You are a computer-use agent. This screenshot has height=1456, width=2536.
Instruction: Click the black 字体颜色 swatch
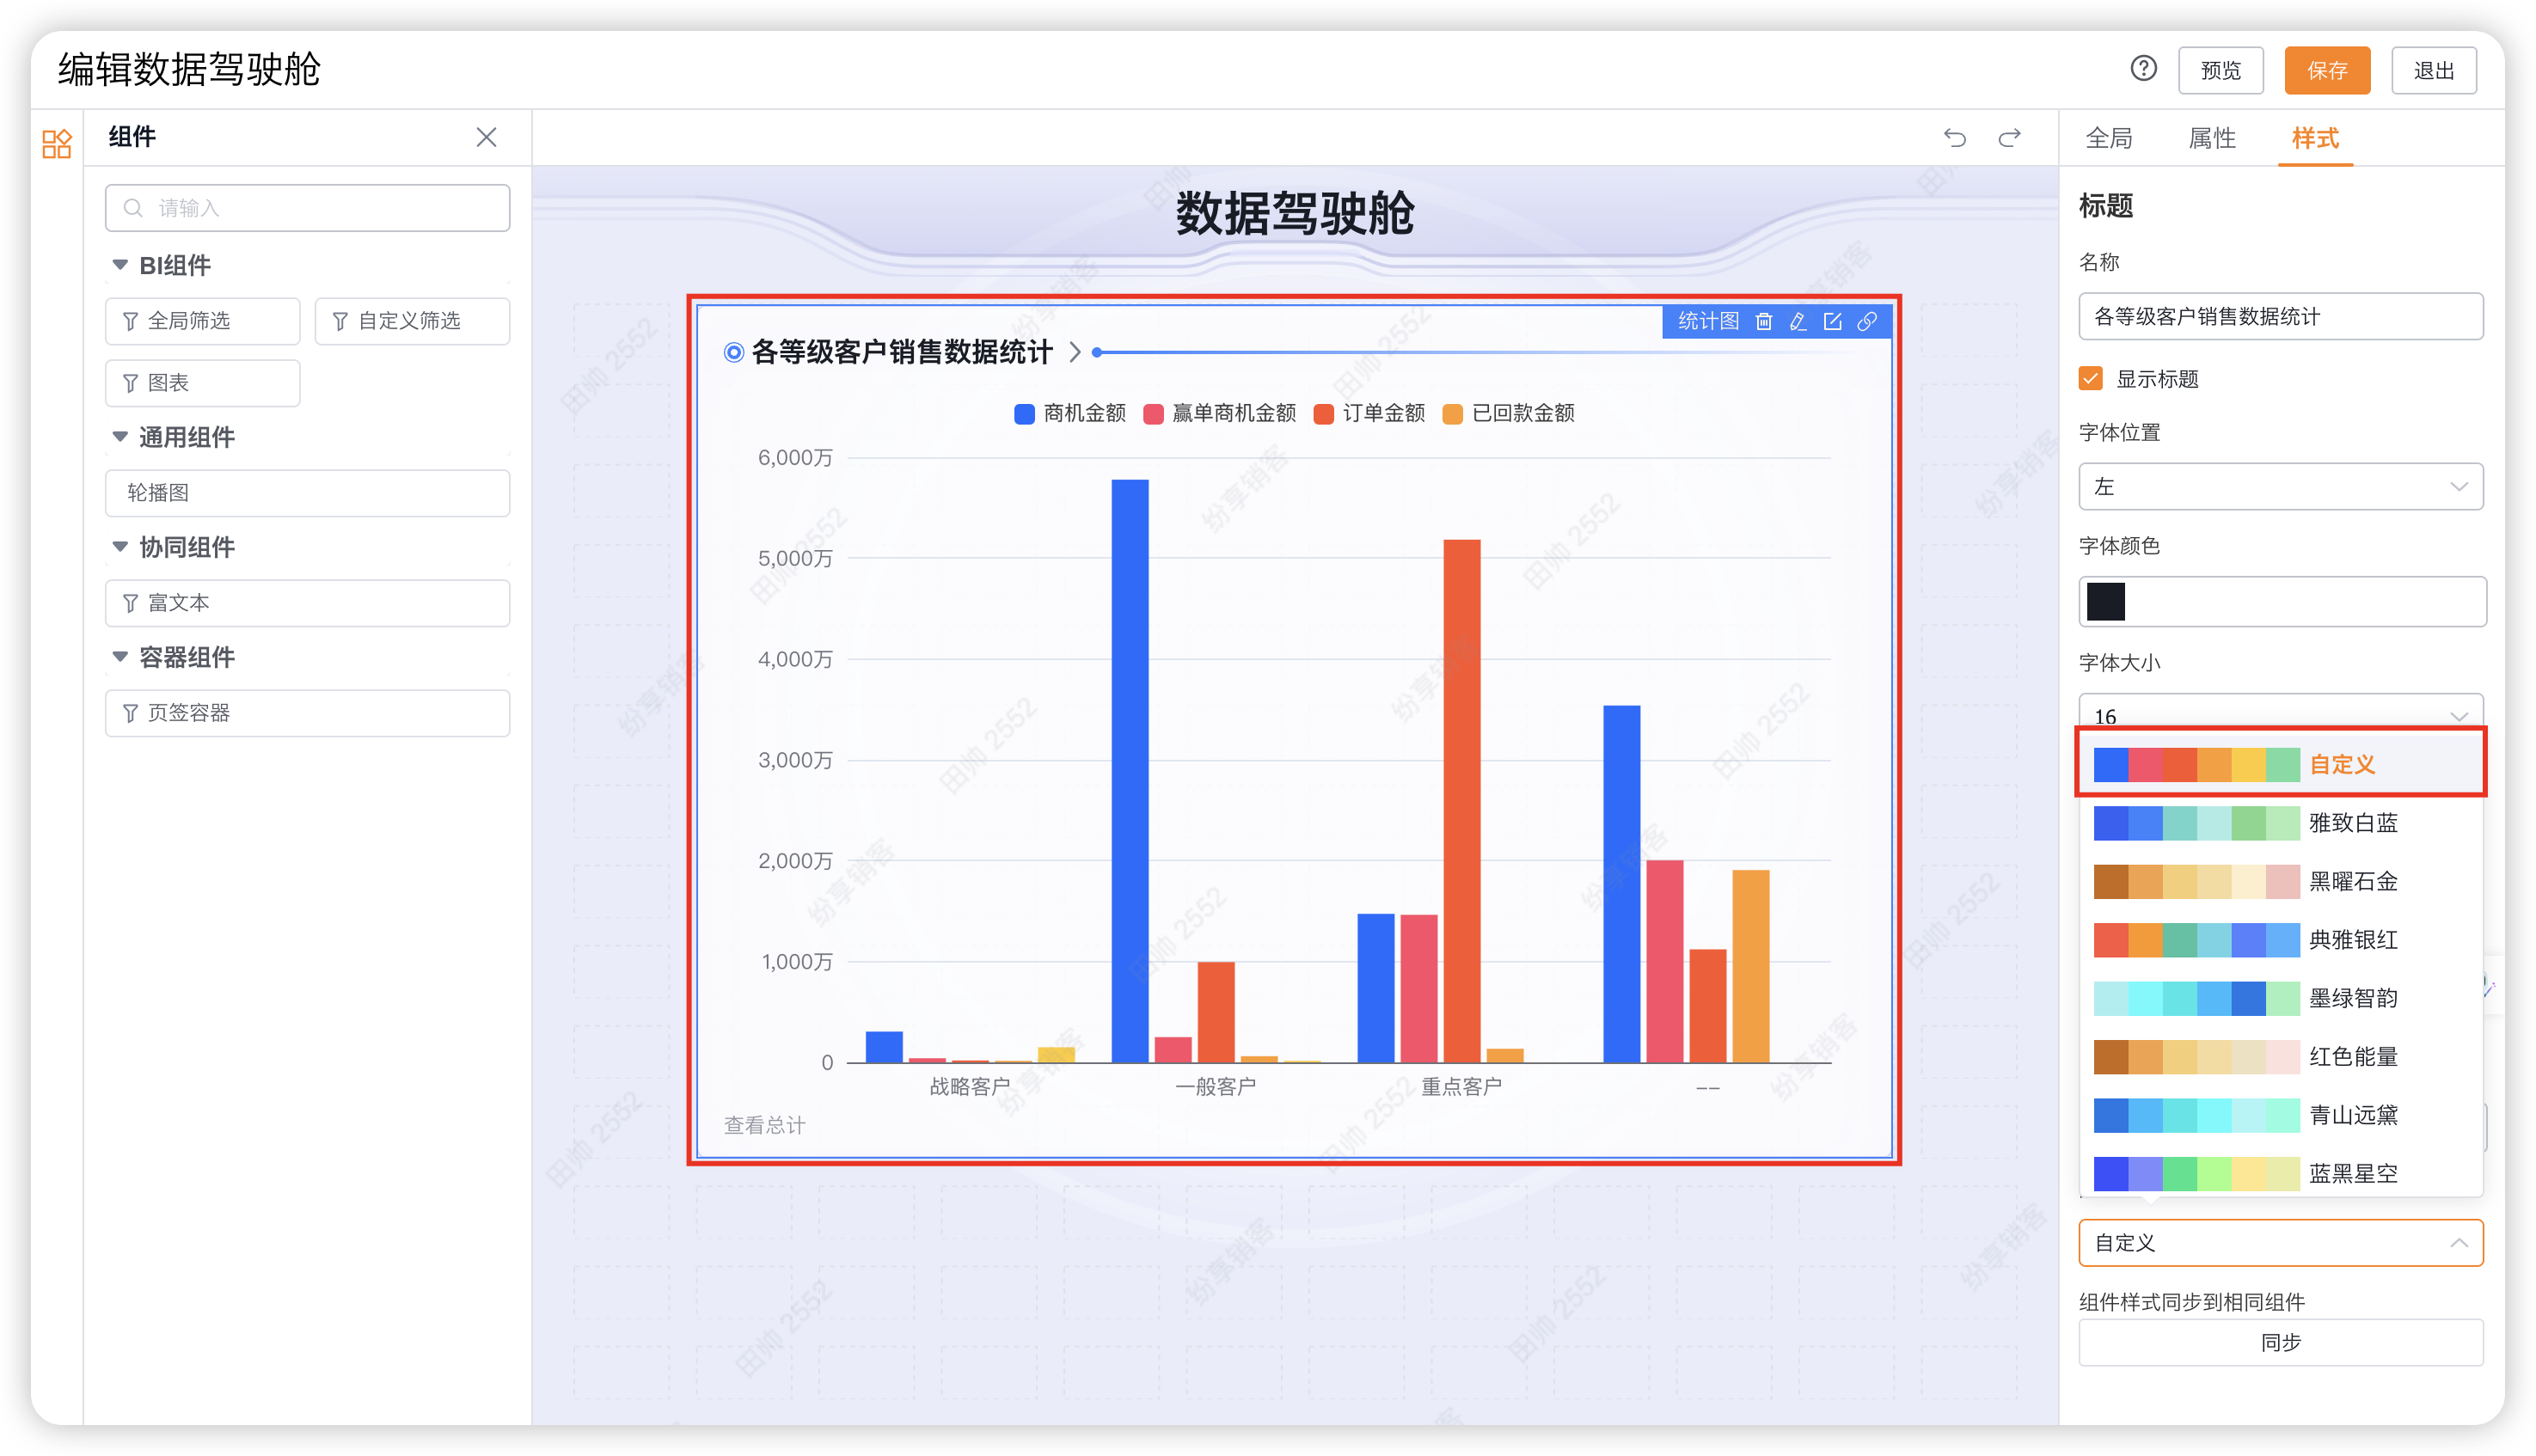pos(2105,602)
